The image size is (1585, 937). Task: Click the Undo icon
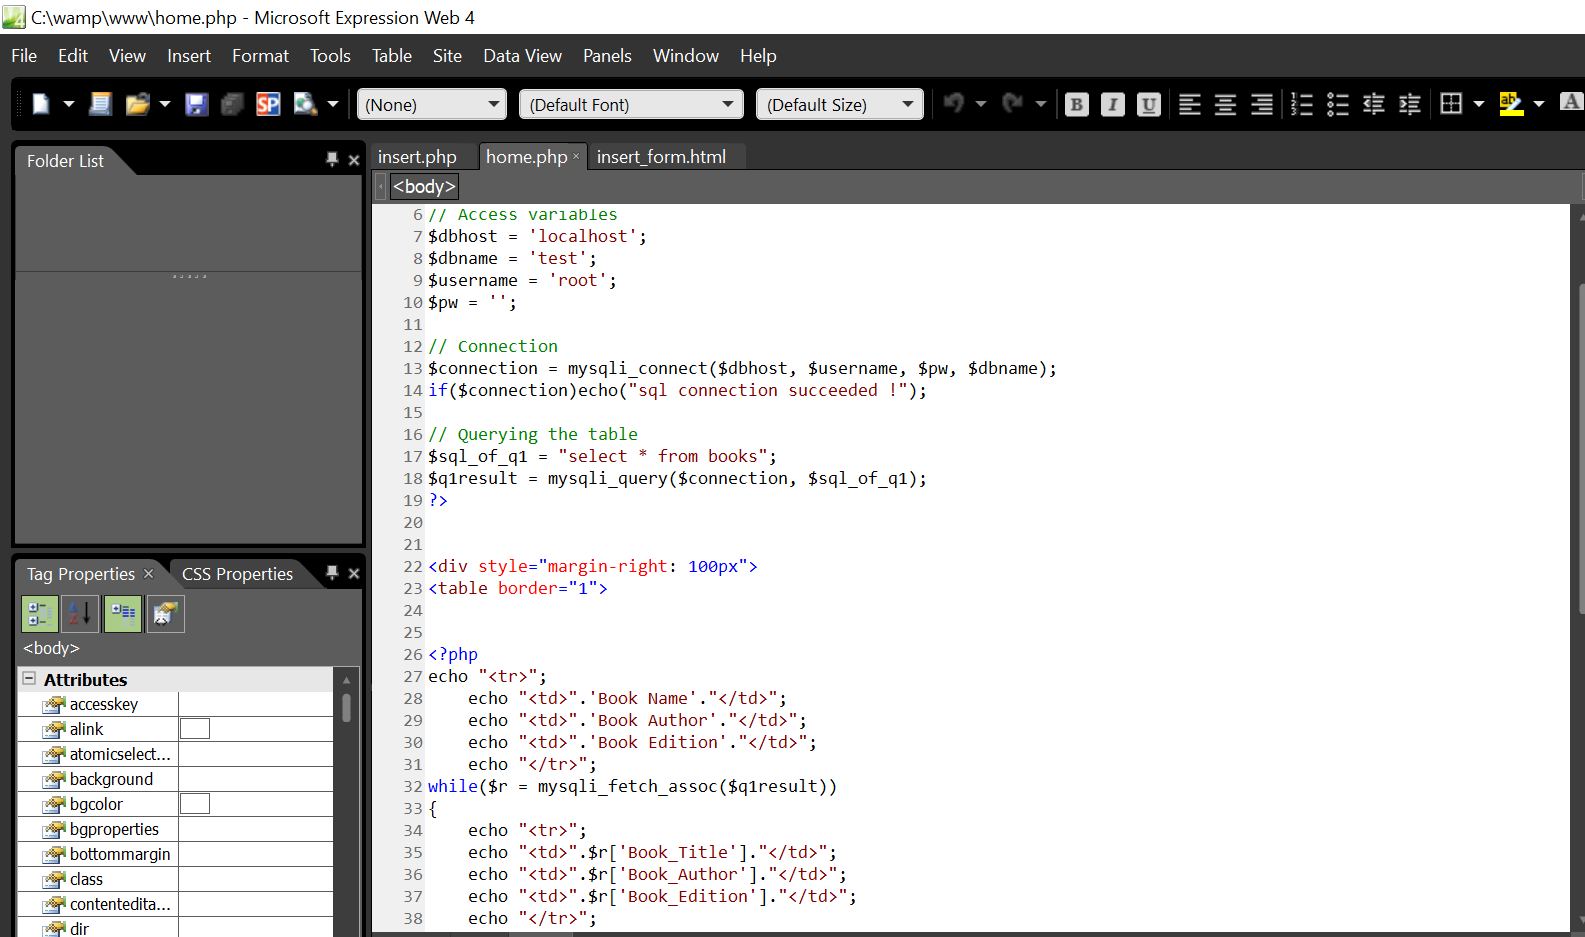pyautogui.click(x=954, y=103)
